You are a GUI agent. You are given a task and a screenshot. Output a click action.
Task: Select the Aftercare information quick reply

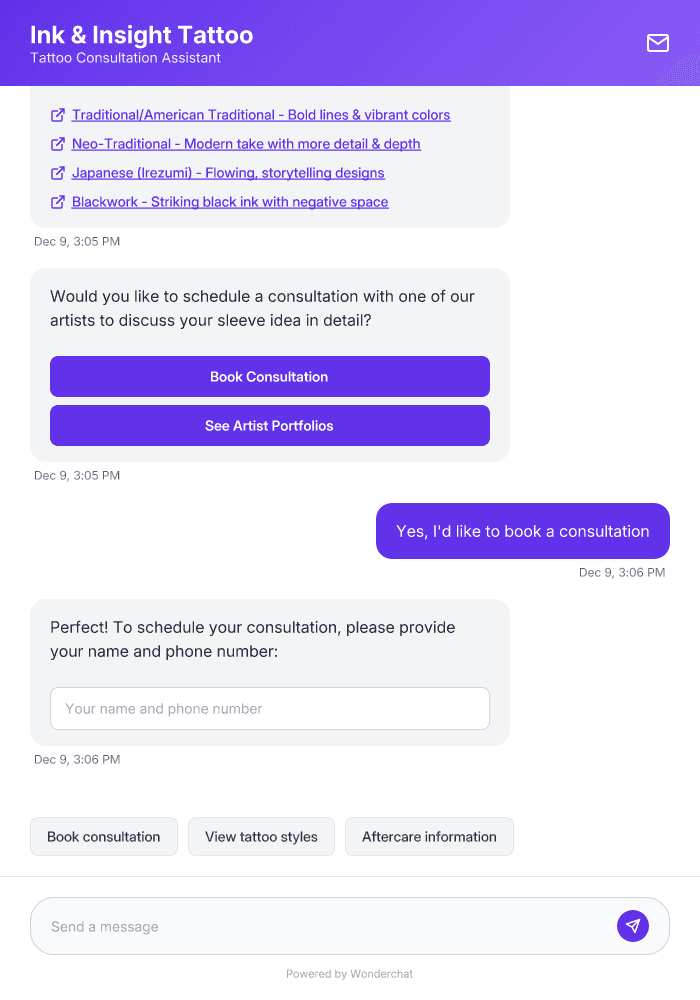(x=429, y=836)
